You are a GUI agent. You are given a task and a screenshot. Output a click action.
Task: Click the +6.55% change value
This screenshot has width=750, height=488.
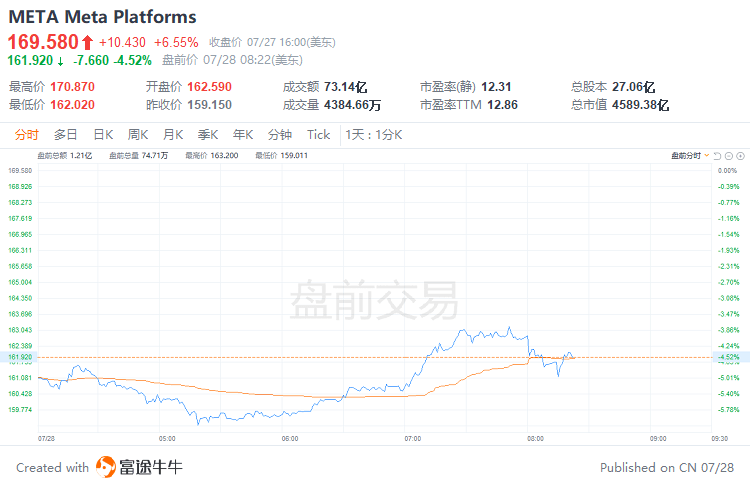176,43
